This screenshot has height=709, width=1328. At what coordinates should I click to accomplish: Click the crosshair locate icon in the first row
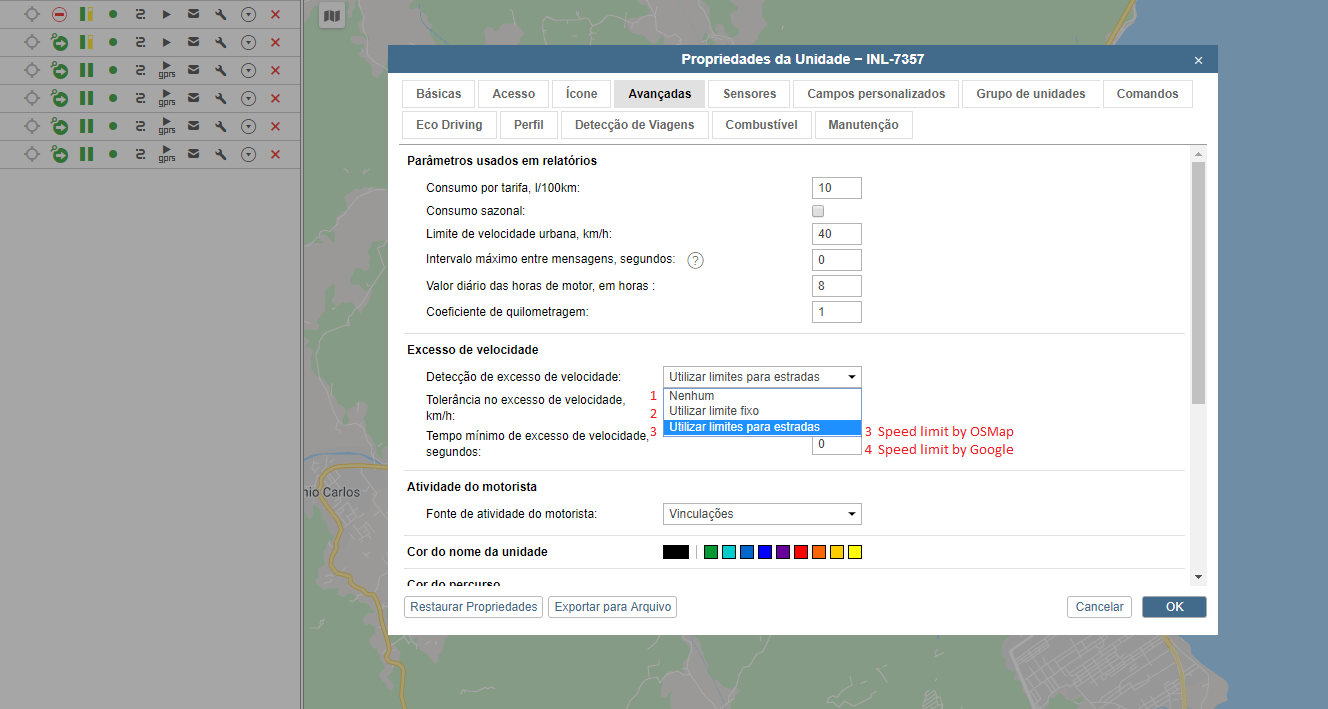point(32,15)
